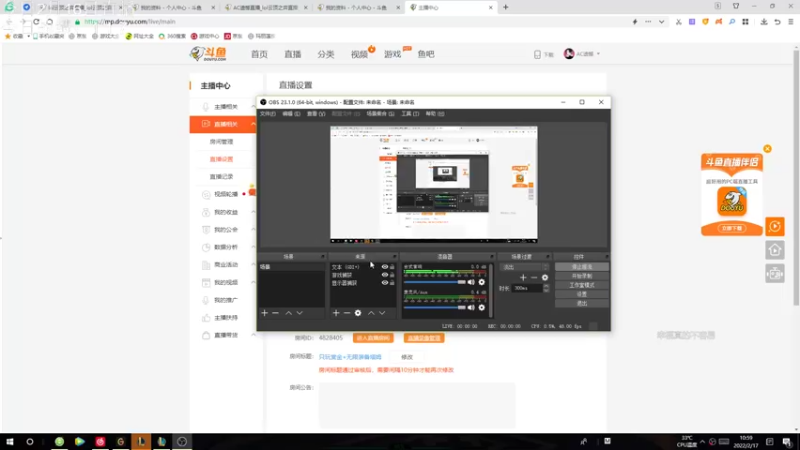The width and height of the screenshot is (800, 450).
Task: Open the scene transition type dropdown
Action: tap(525, 267)
